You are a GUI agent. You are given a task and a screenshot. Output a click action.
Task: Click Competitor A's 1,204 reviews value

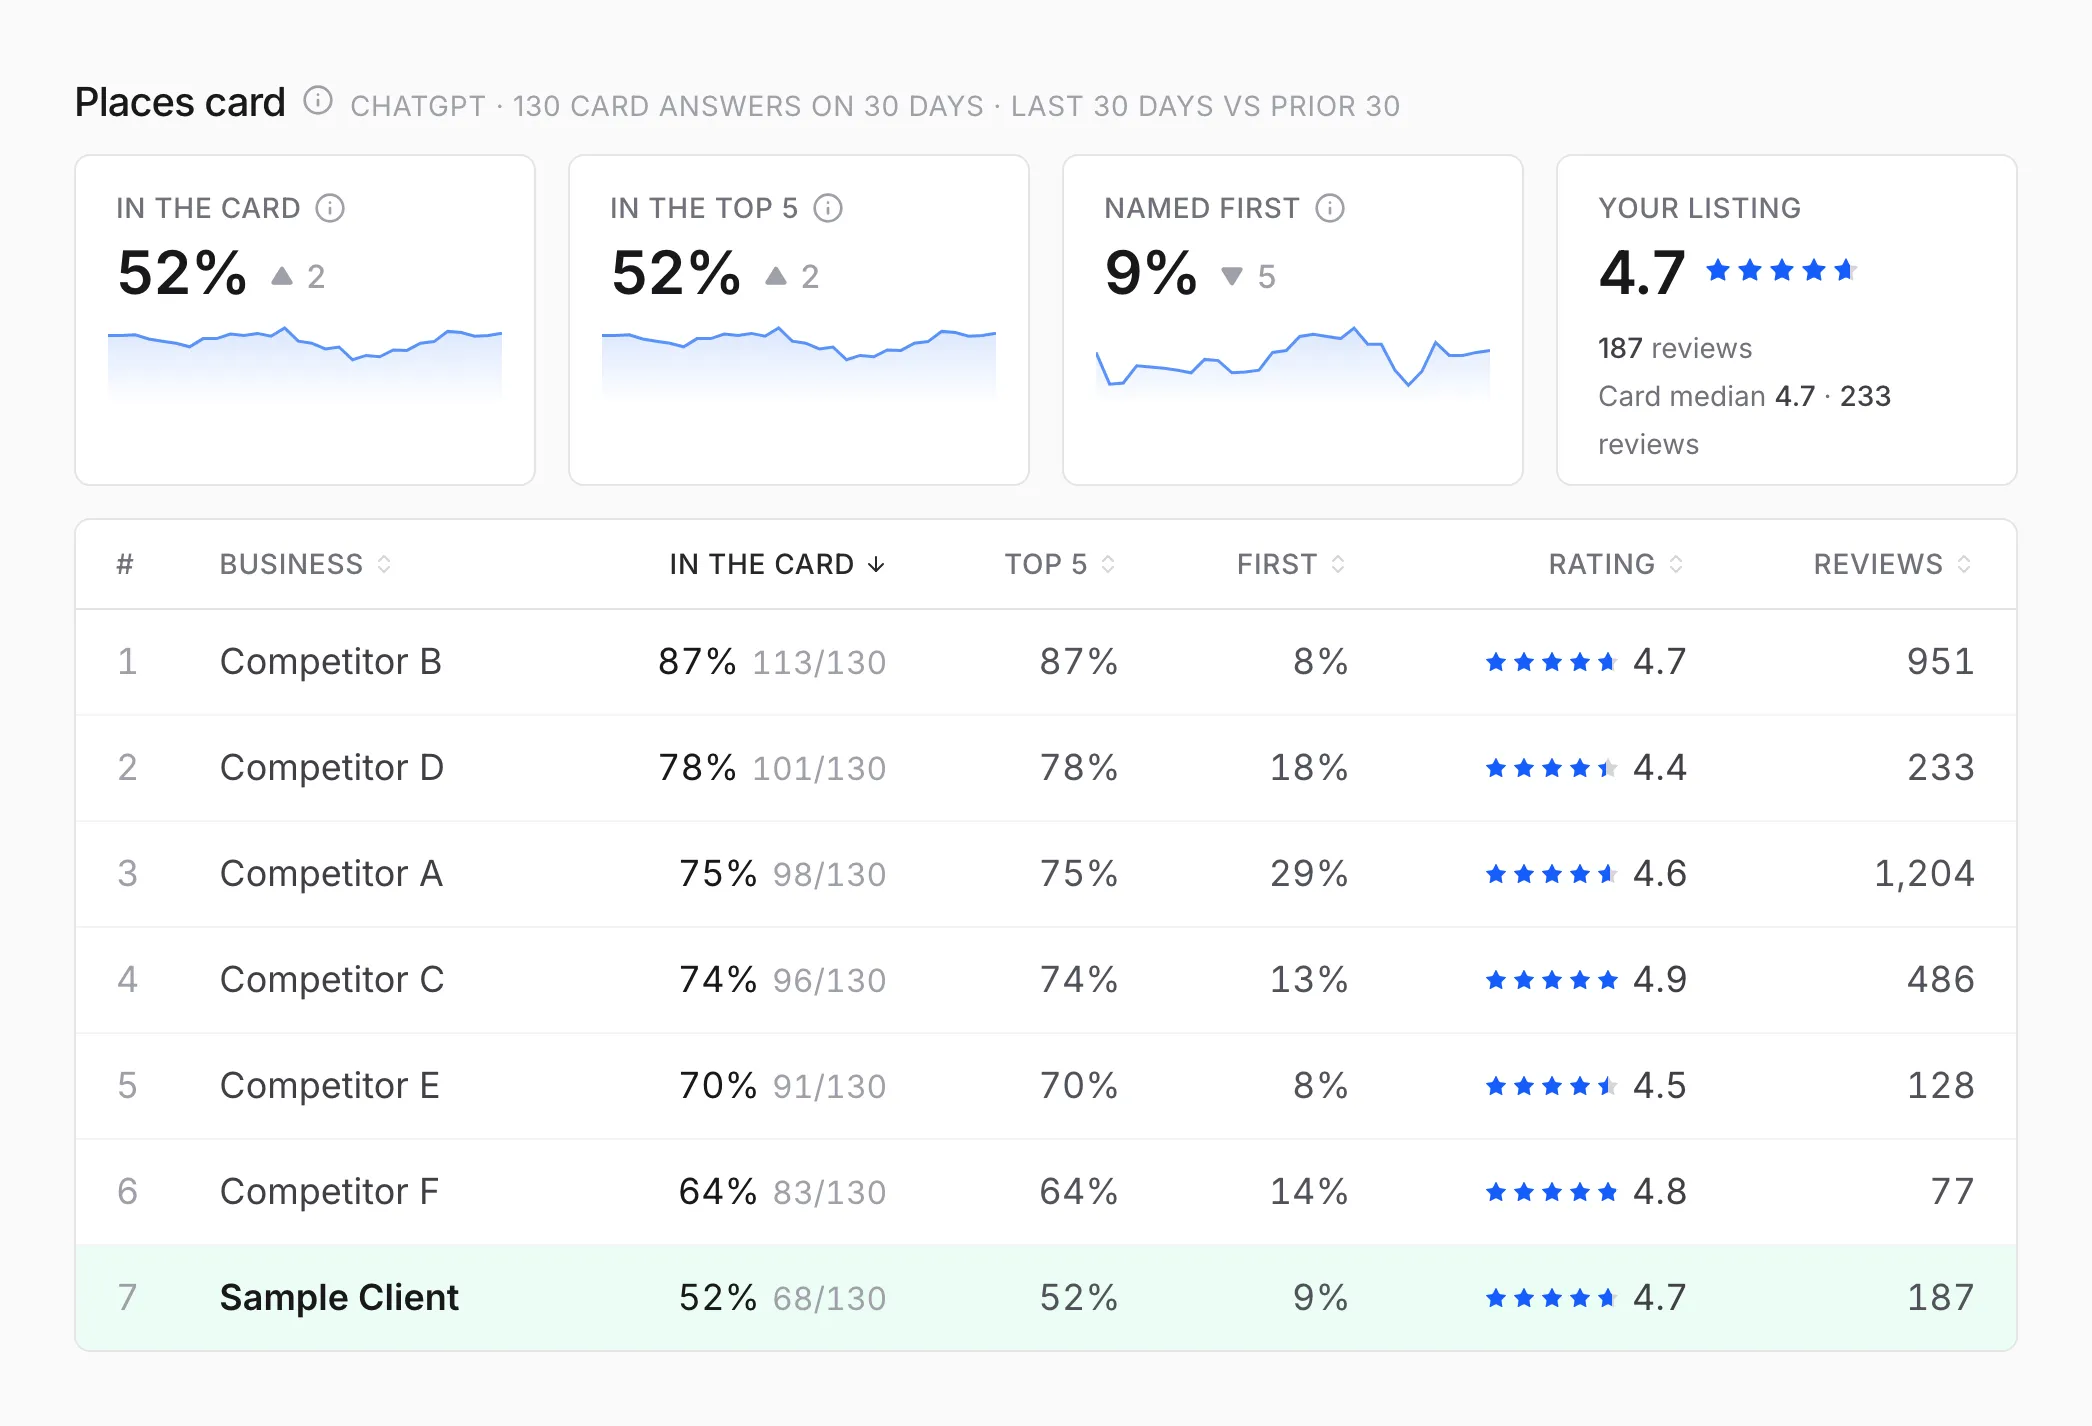(1924, 874)
